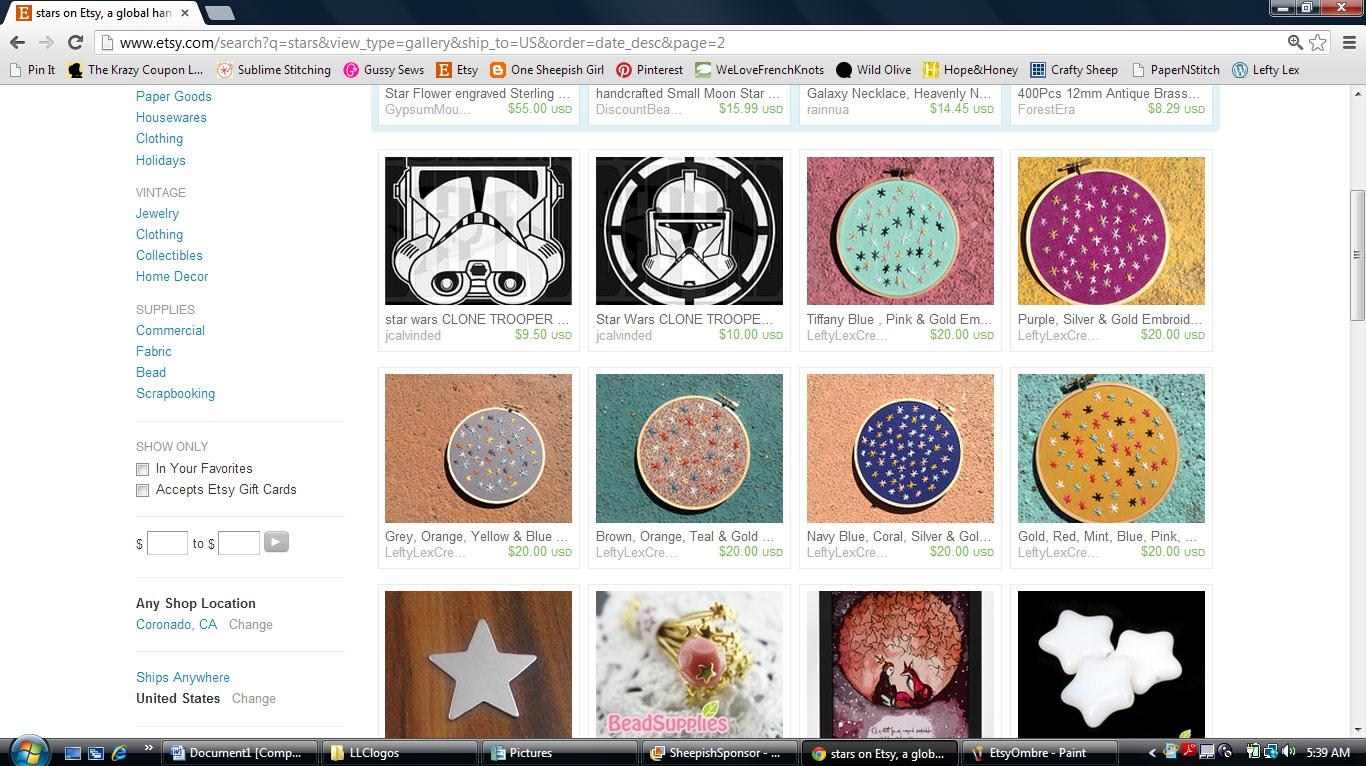This screenshot has height=766, width=1366.
Task: Change the Coronado, CA shop location
Action: tap(250, 624)
